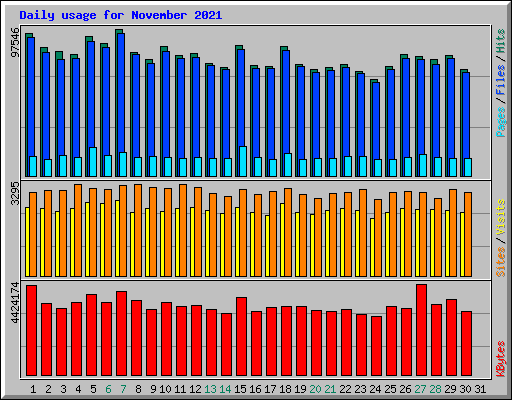Click day 26 on the axis
This screenshot has height=400, width=512.
pos(405,389)
